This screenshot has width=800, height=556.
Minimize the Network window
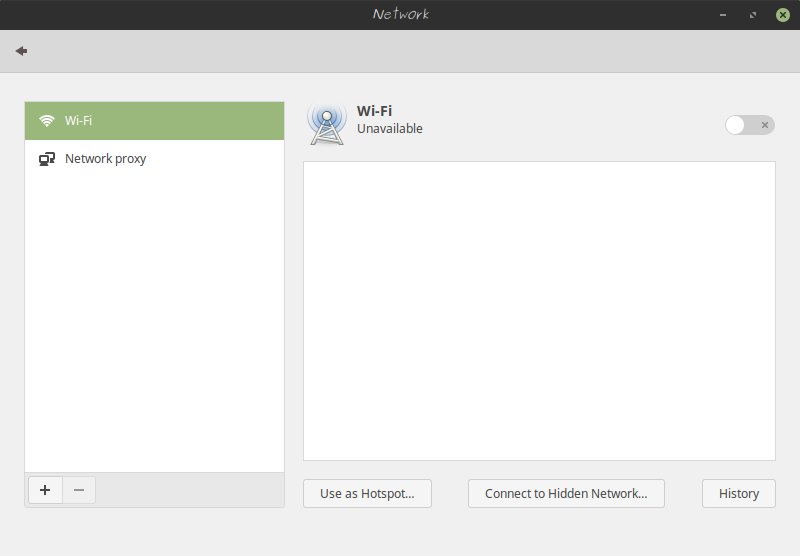pyautogui.click(x=723, y=15)
